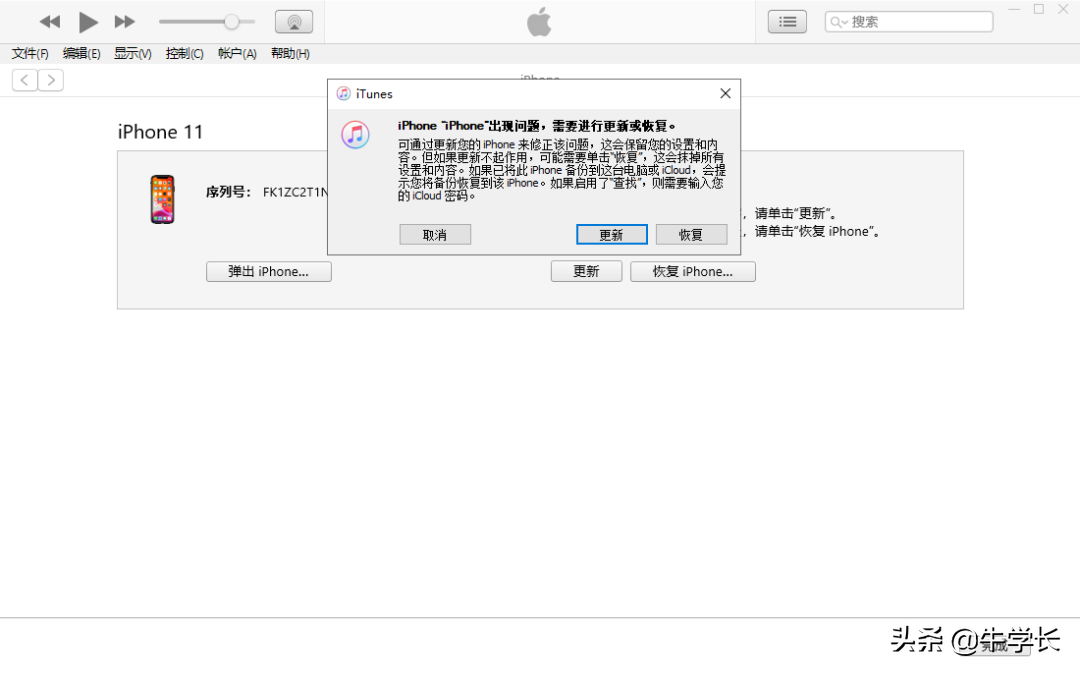Open the AirPlay output button
Screen dimensions: 1080x673
tap(294, 22)
